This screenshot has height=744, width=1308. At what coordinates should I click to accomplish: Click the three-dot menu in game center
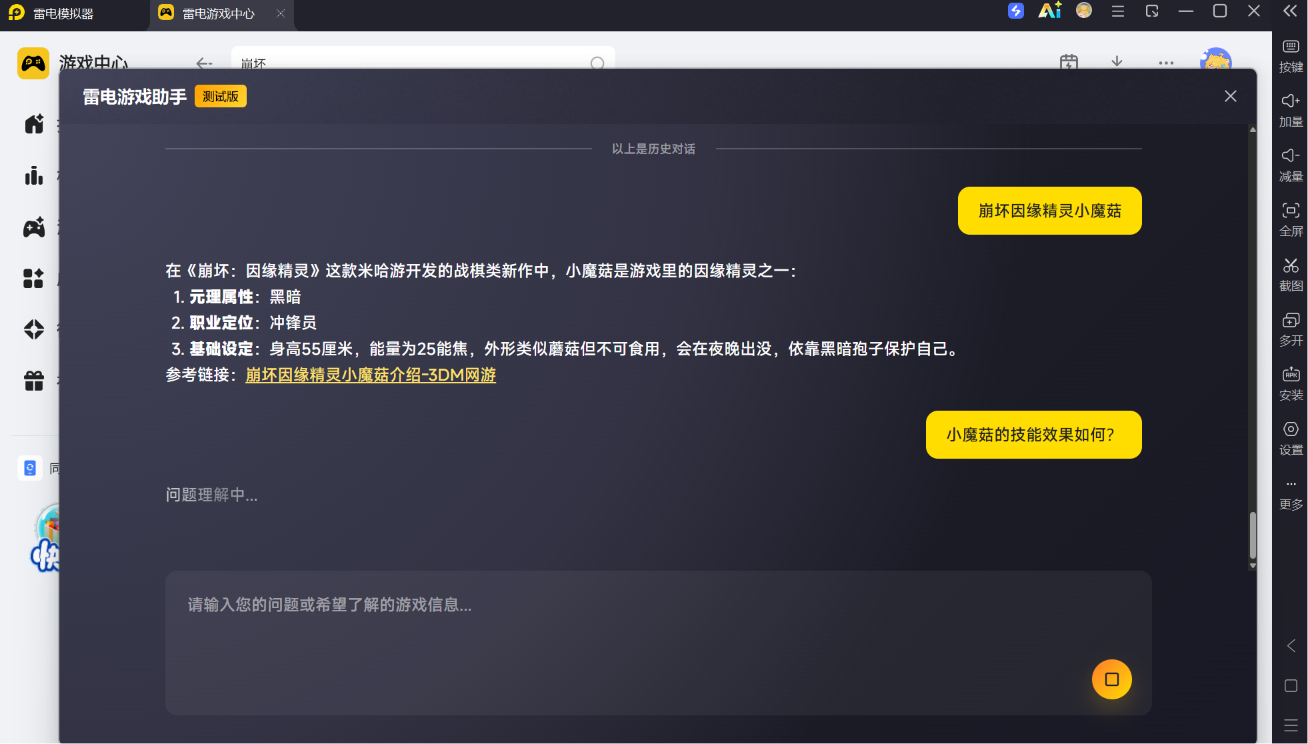(1166, 62)
